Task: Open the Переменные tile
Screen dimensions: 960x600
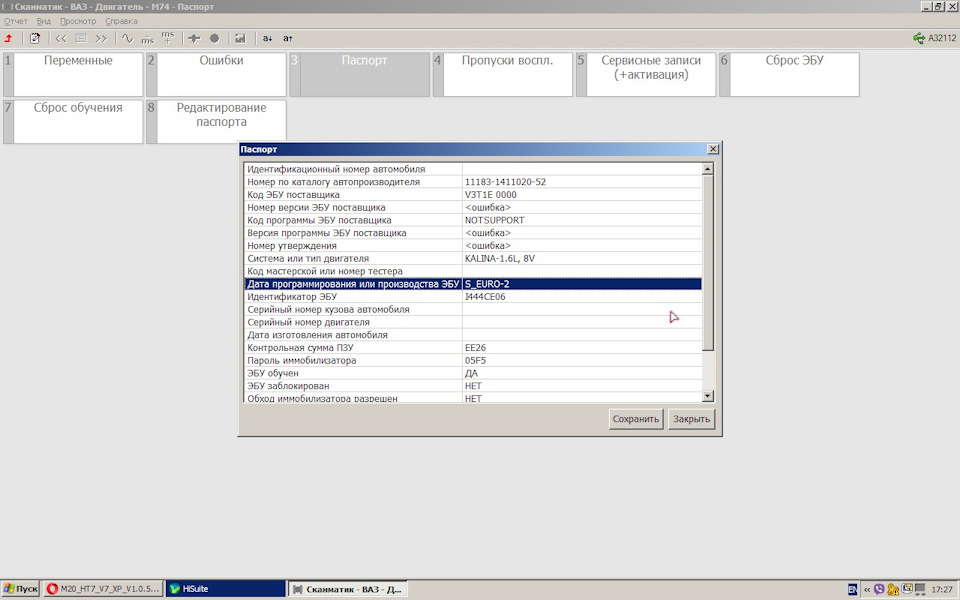Action: point(73,74)
